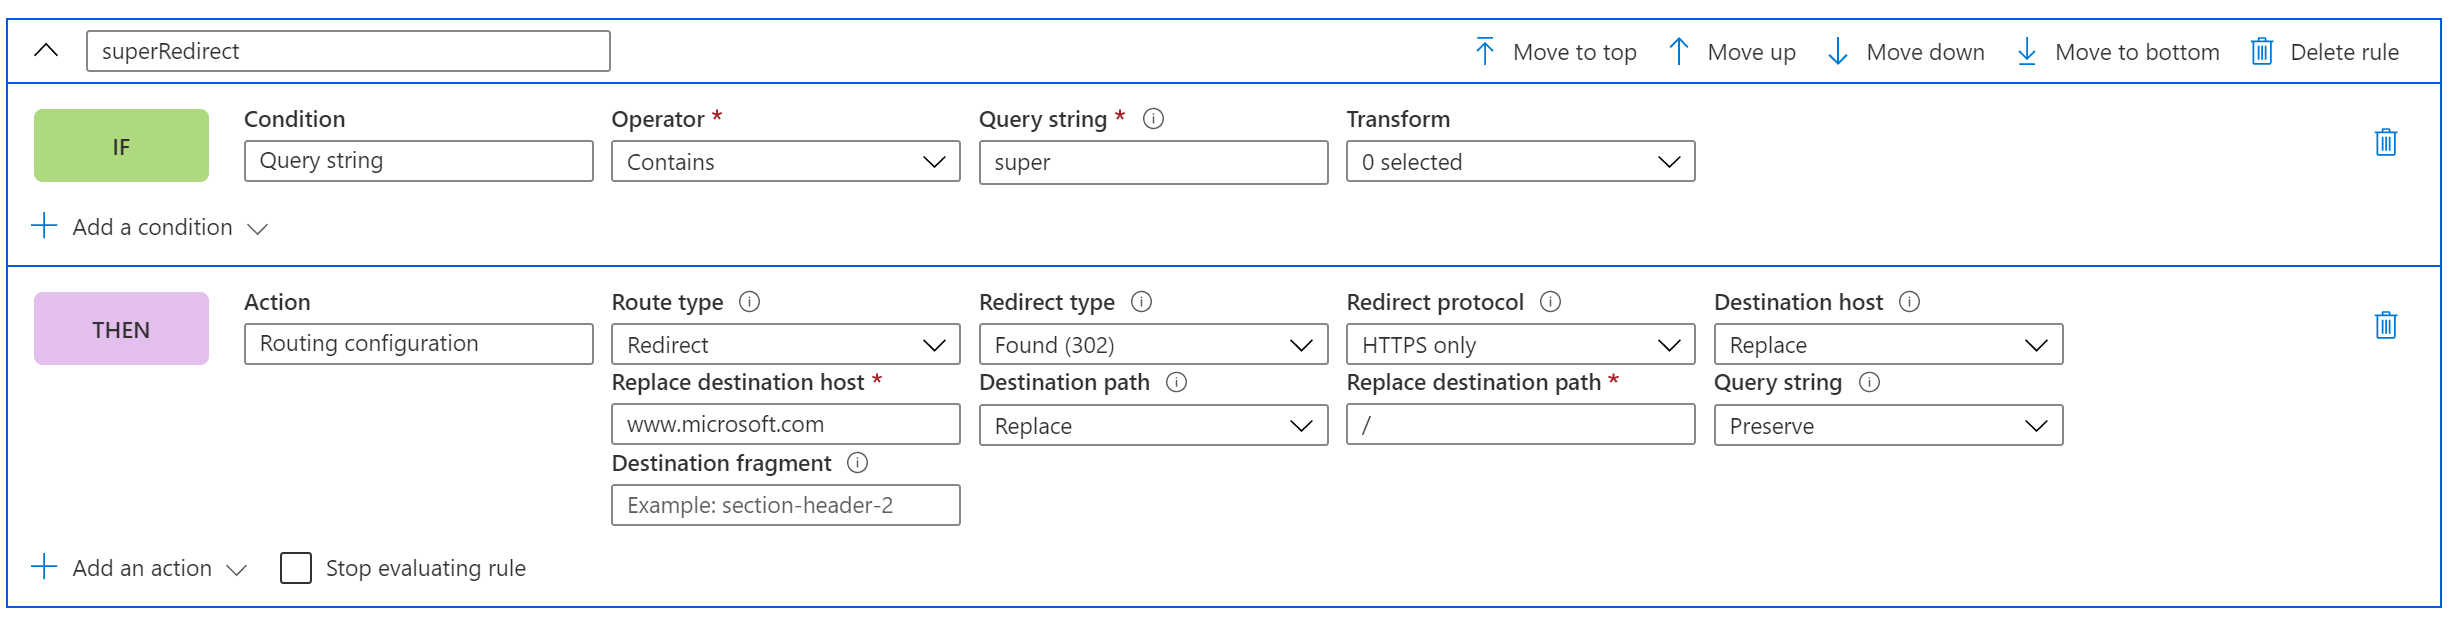
Task: Click the Replace destination host input field
Action: 785,424
